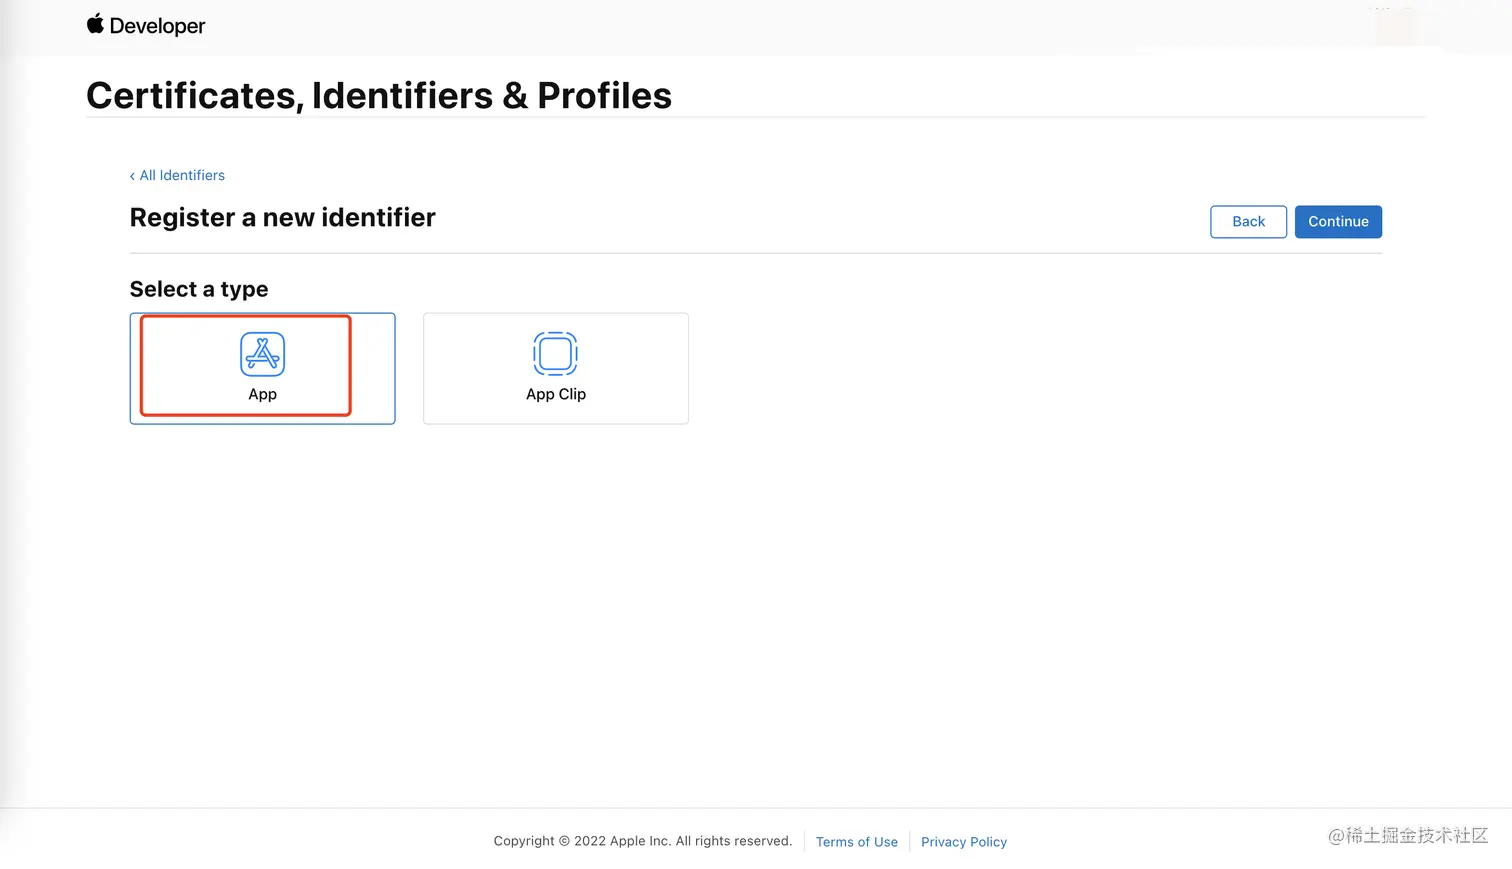
Task: Click the "App" label under the icon
Action: (262, 394)
